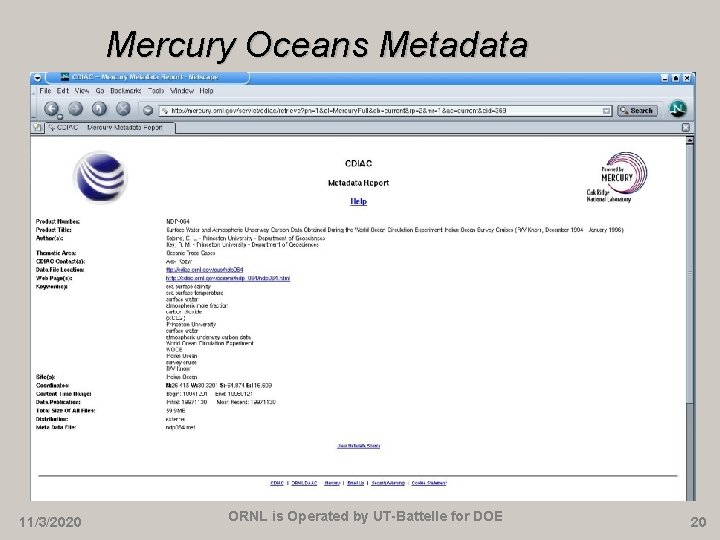
Task: Open the View menu
Action: tap(82, 91)
